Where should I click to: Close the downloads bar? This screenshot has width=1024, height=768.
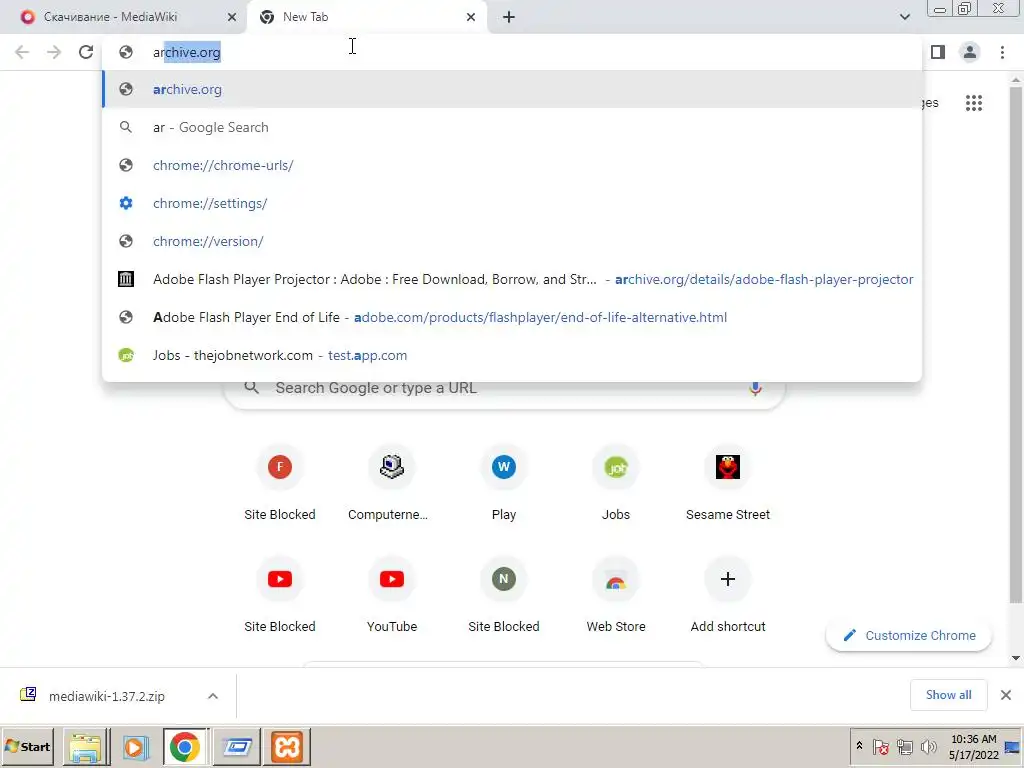1006,695
